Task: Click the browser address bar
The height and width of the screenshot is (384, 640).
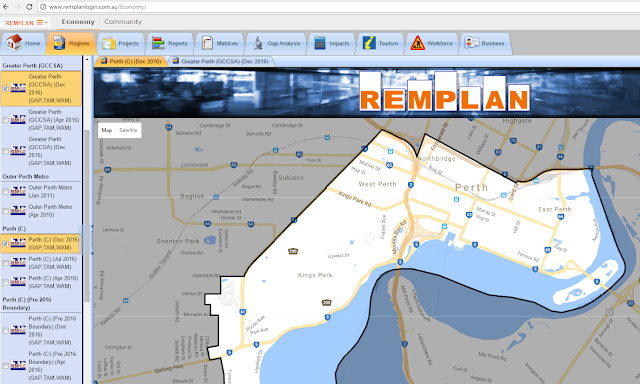Action: [339, 7]
